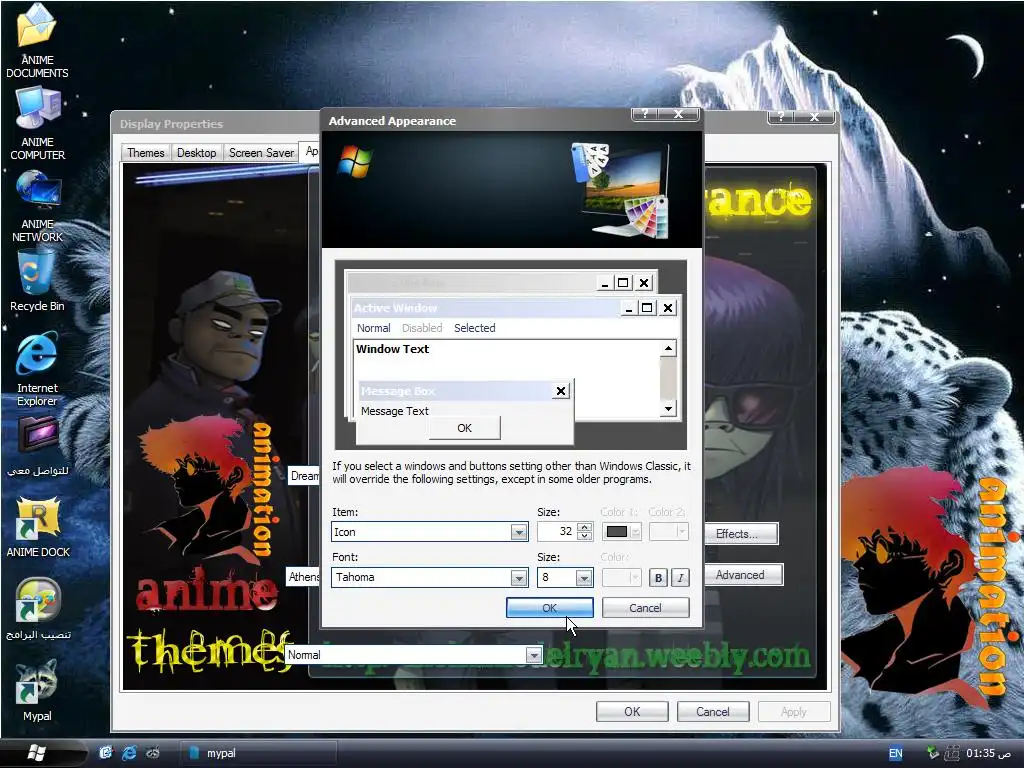Select the Mypal raccoon desktop icon

pyautogui.click(x=37, y=691)
